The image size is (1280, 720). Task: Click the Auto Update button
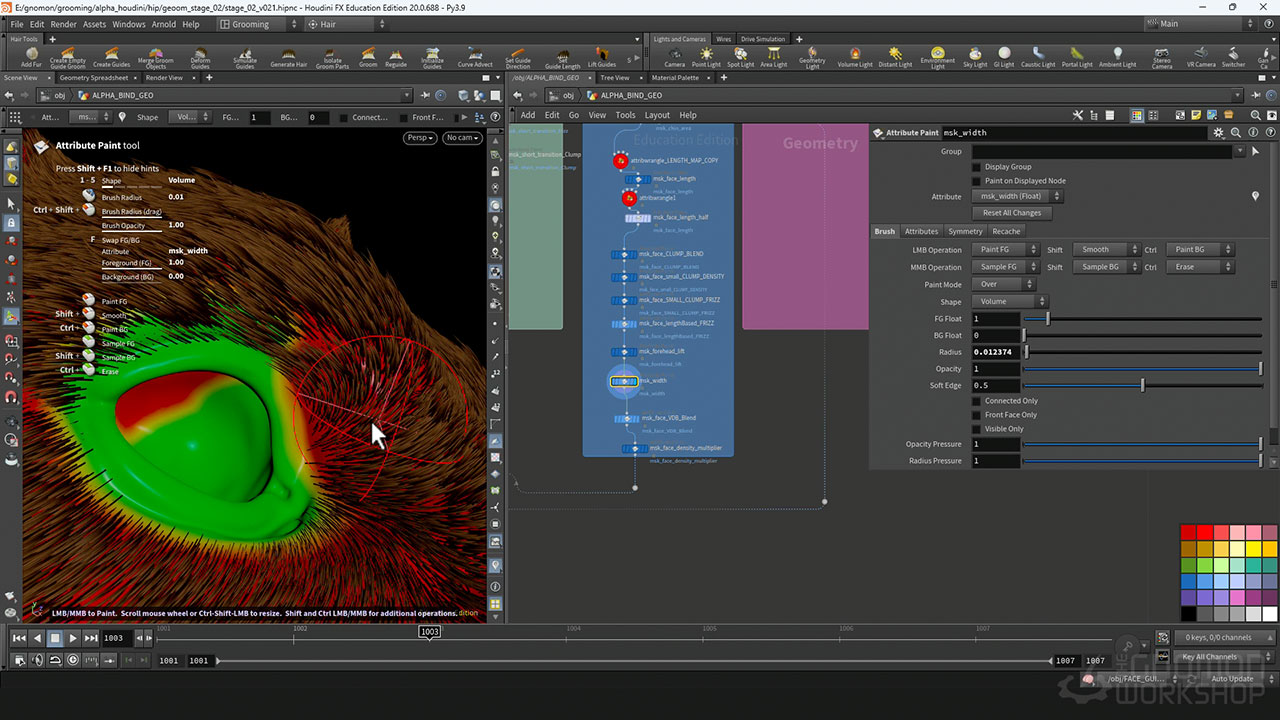[x=1231, y=679]
